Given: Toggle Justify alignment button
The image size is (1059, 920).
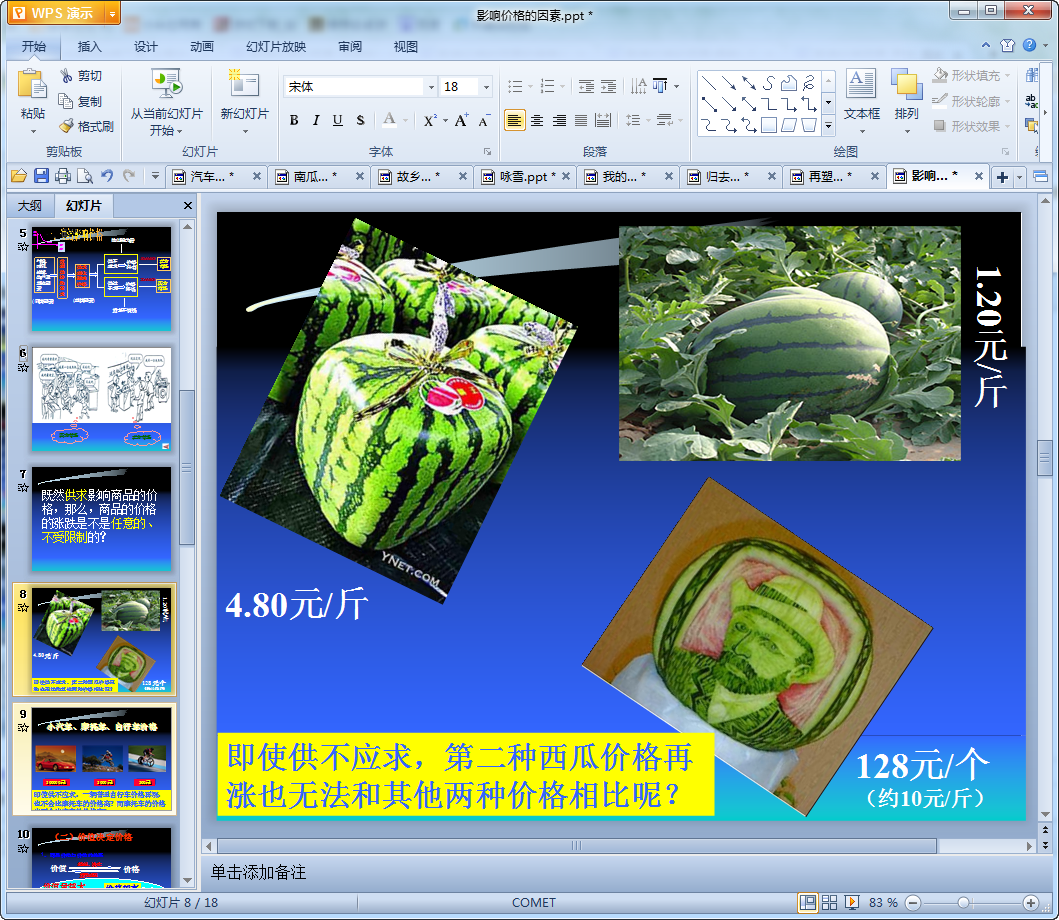Looking at the screenshot, I should coord(581,120).
